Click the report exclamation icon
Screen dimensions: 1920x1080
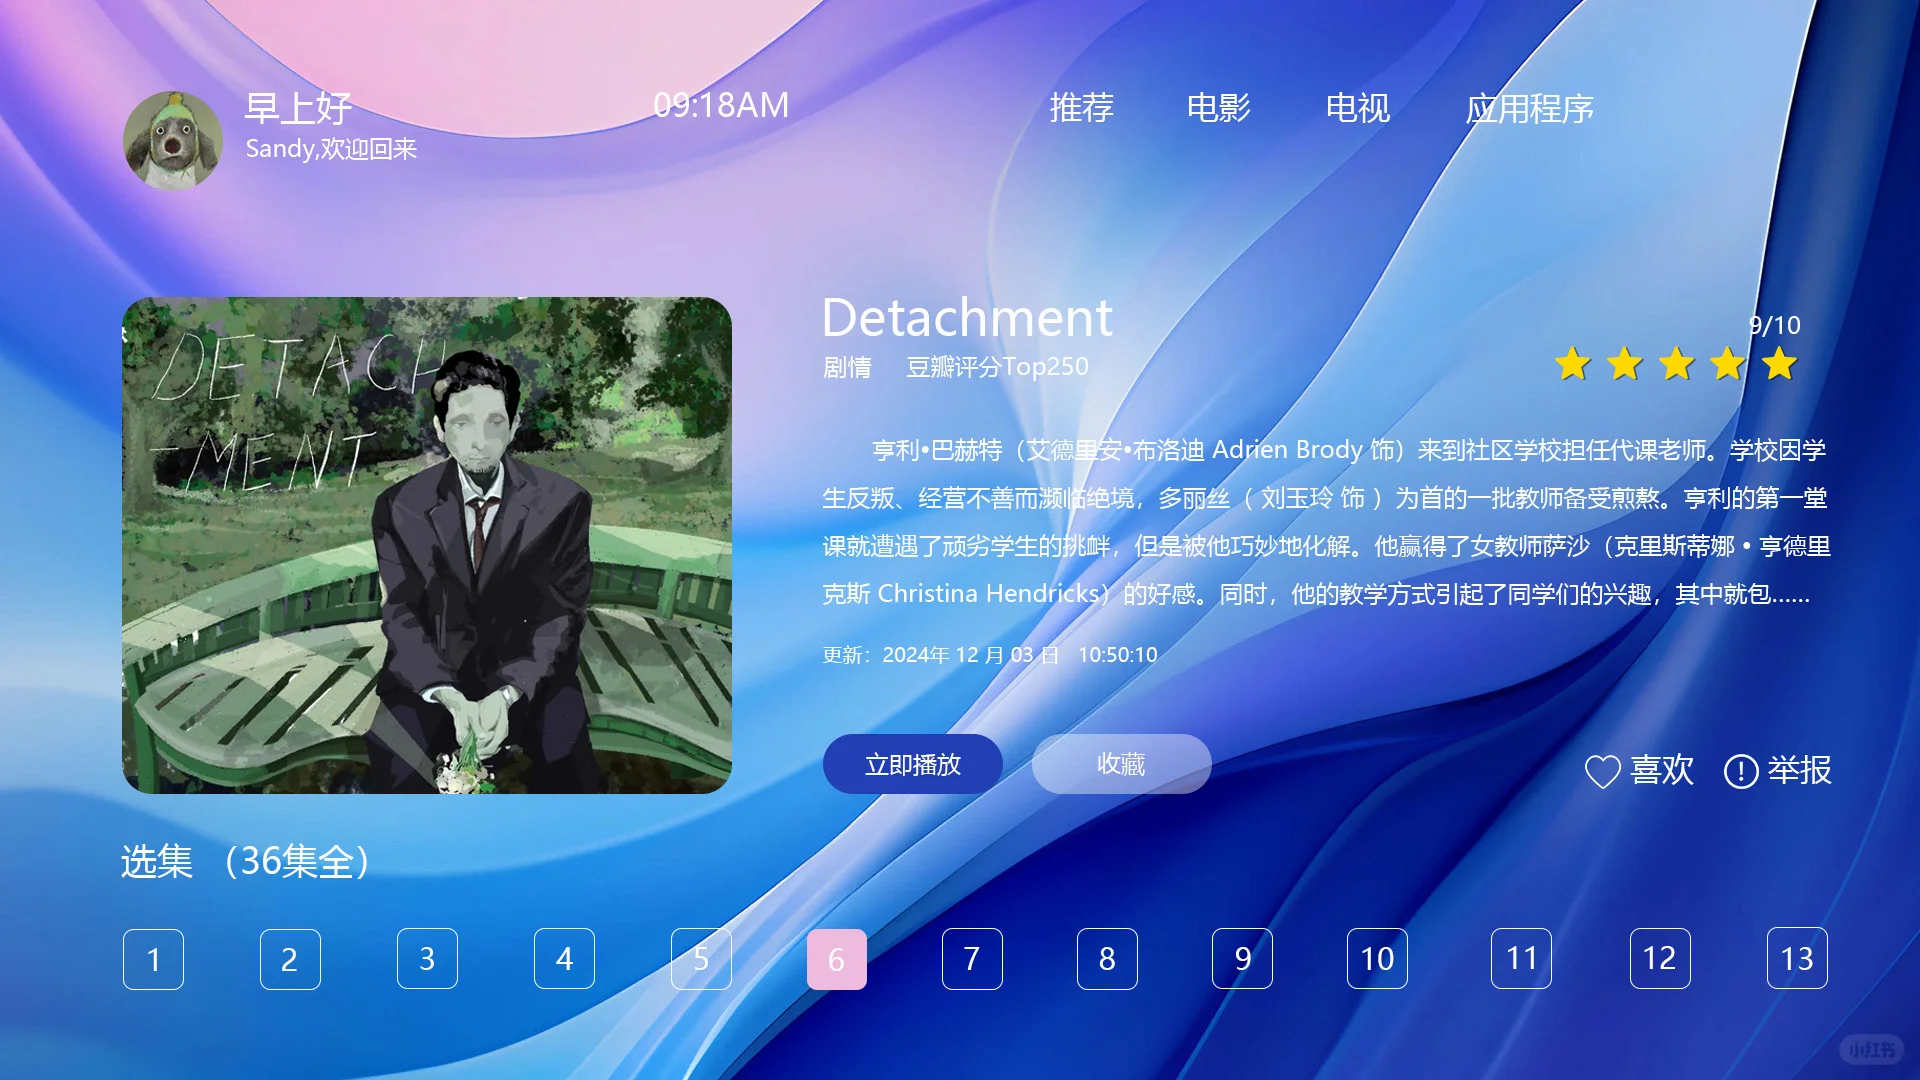coord(1740,771)
